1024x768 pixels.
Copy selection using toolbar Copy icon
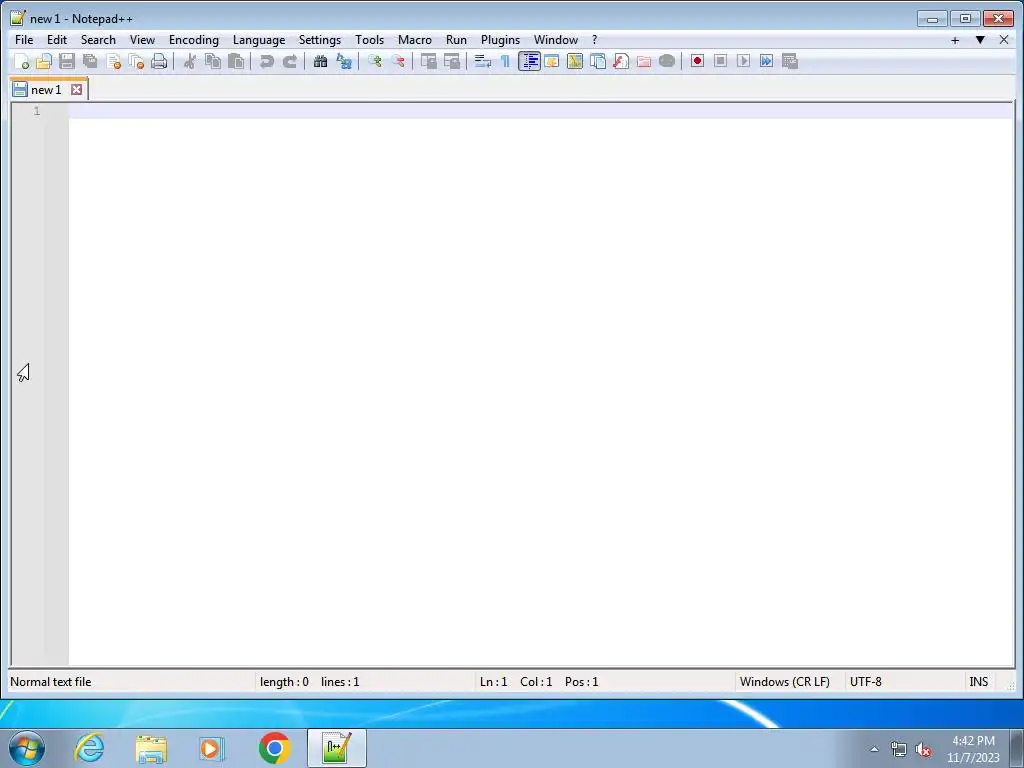click(213, 61)
